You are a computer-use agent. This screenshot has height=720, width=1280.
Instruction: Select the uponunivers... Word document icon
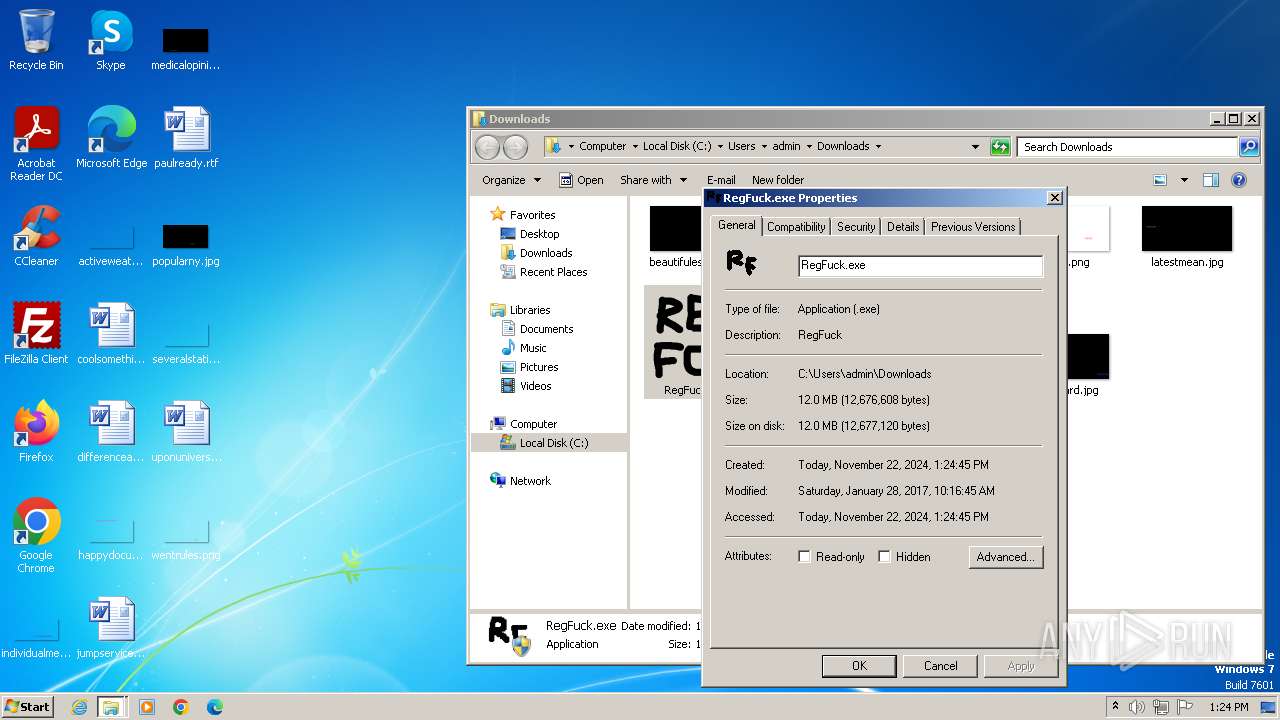tap(186, 432)
